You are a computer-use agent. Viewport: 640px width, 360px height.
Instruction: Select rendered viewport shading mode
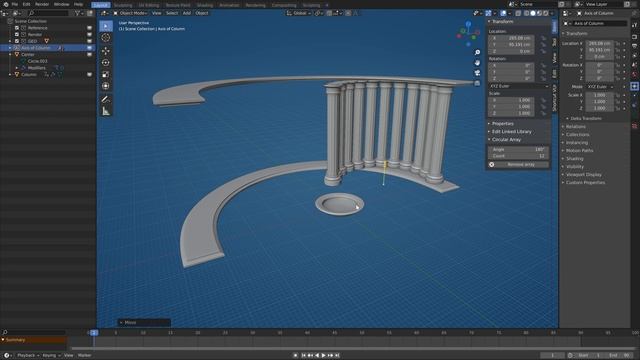[546, 13]
